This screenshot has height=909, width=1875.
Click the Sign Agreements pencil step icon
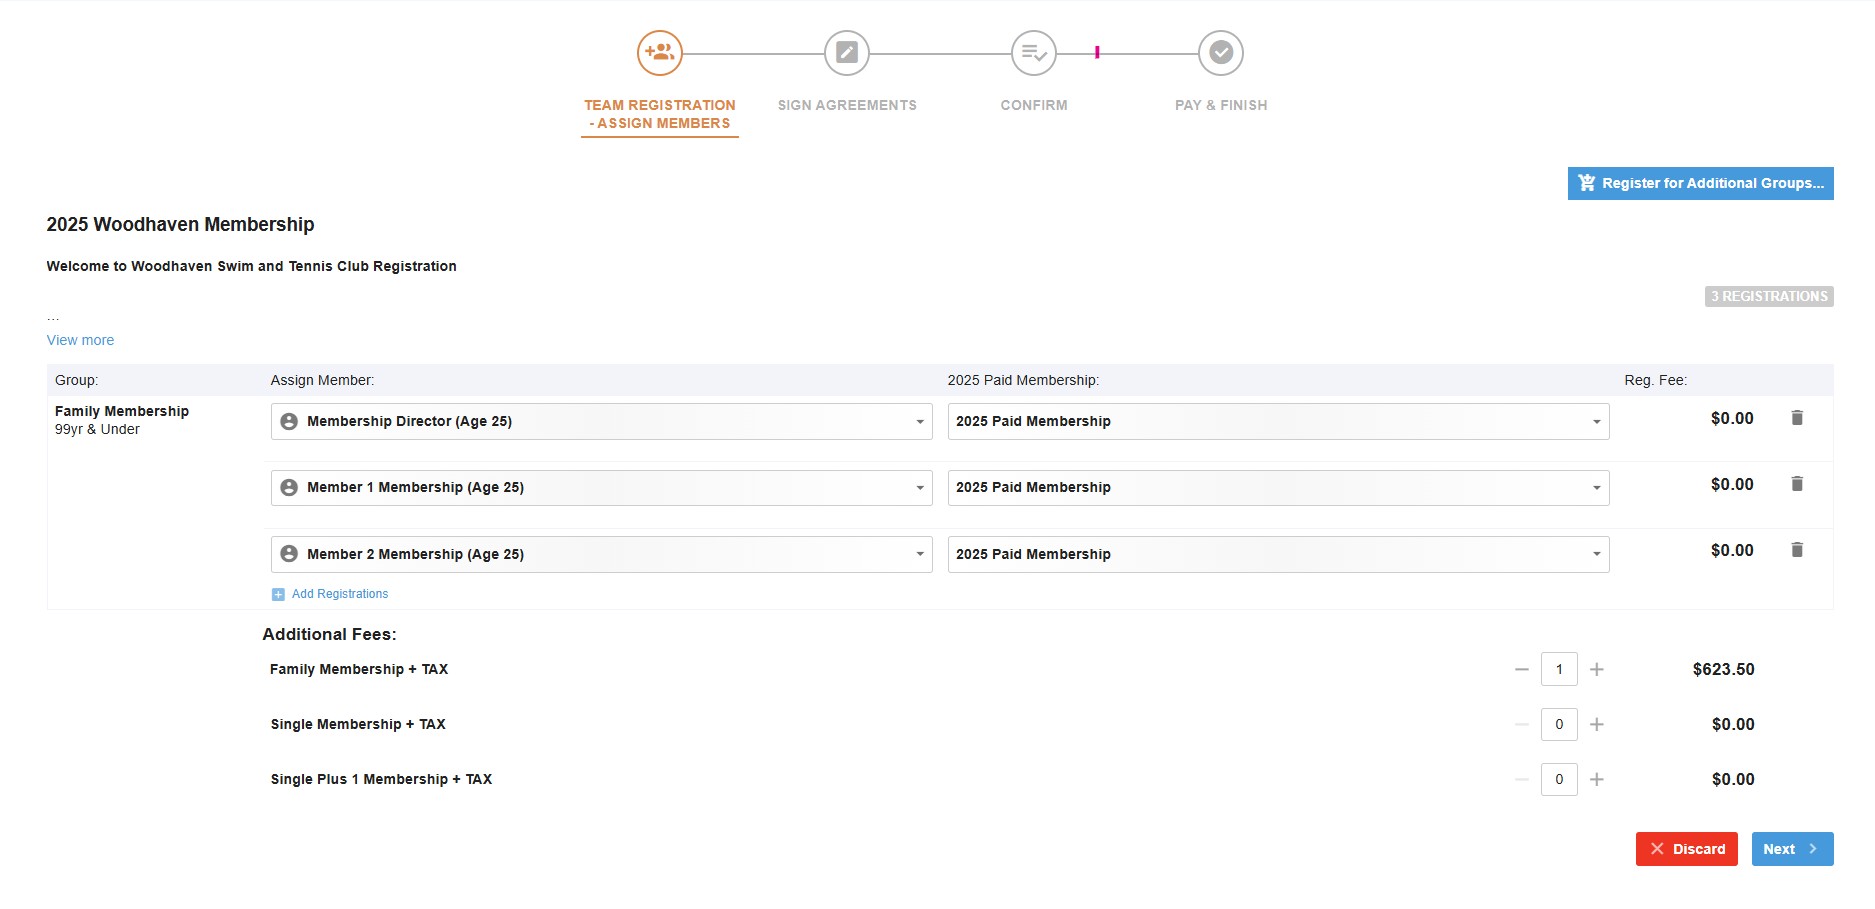846,53
